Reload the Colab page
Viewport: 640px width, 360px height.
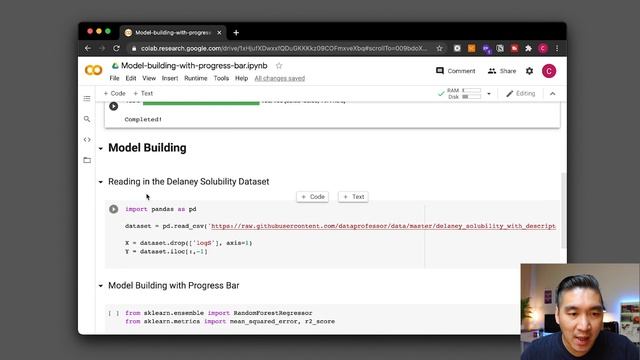click(116, 48)
